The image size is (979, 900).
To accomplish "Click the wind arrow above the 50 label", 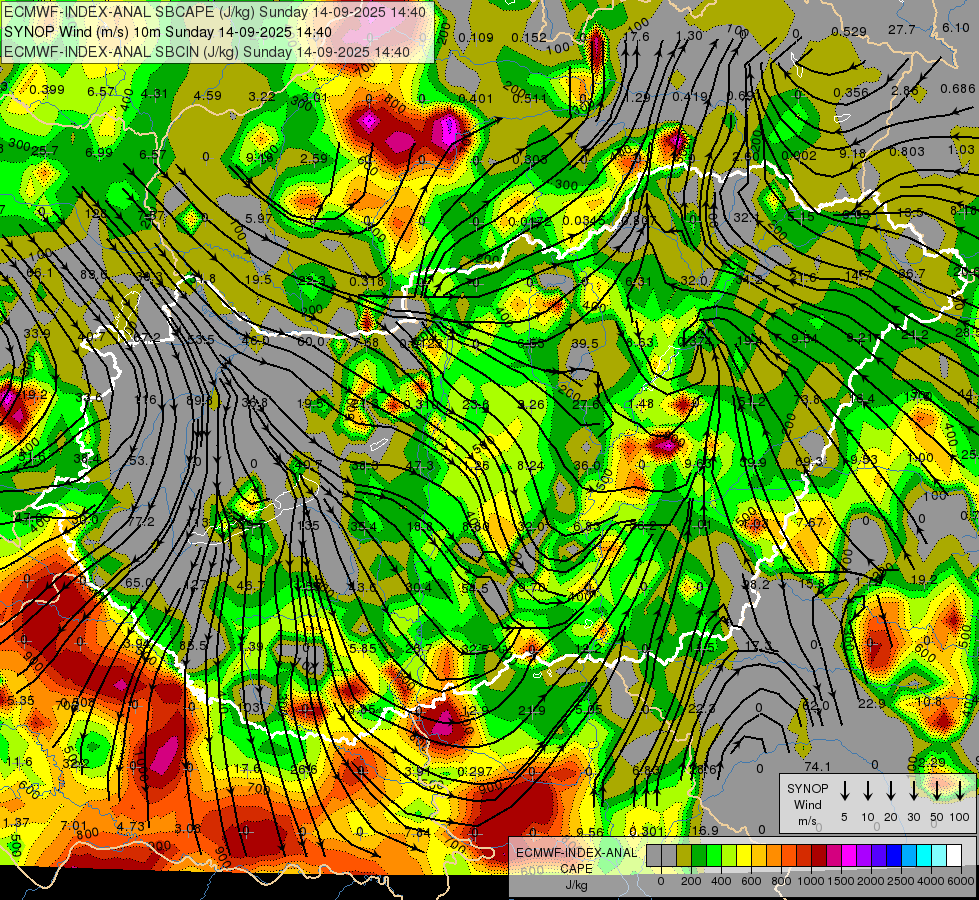I will click(937, 790).
